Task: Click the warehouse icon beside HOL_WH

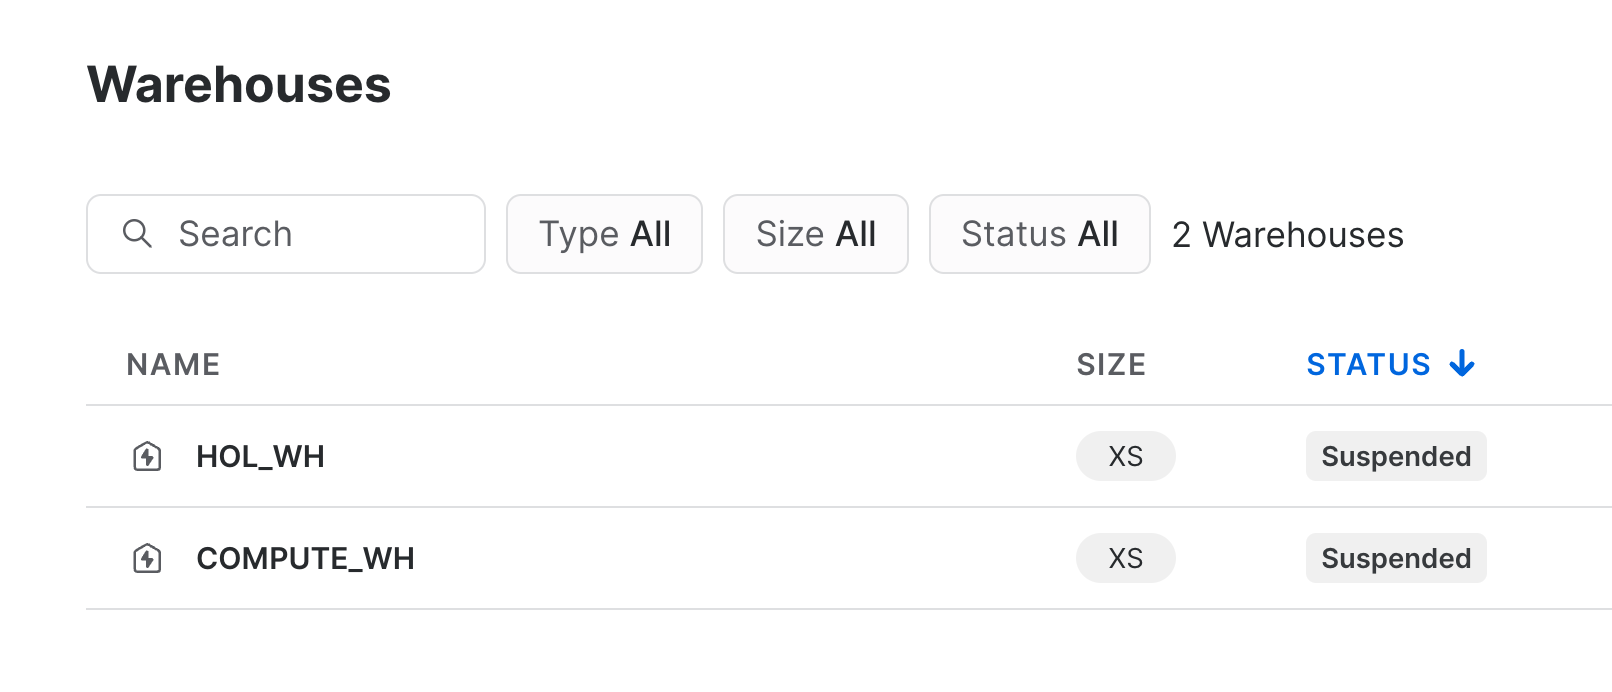Action: tap(148, 457)
